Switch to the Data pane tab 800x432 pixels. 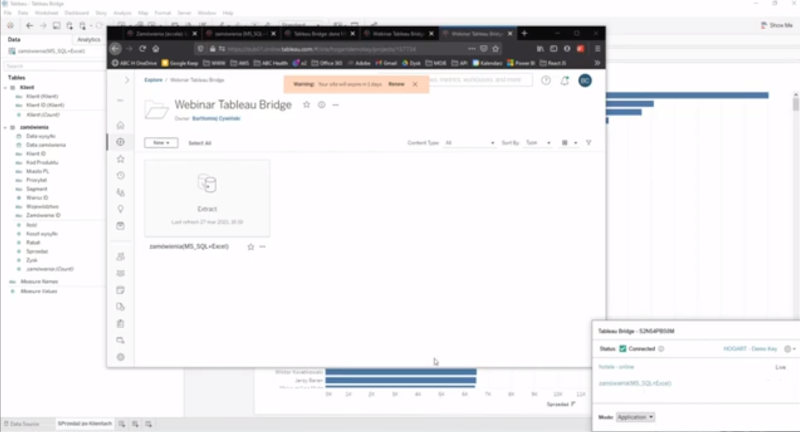(x=14, y=39)
